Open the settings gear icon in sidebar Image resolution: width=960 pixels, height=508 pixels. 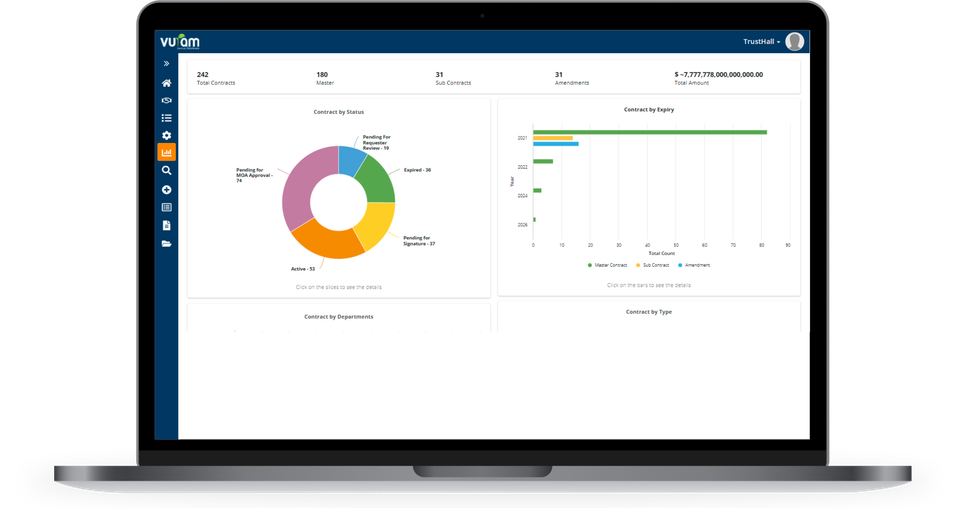[167, 135]
